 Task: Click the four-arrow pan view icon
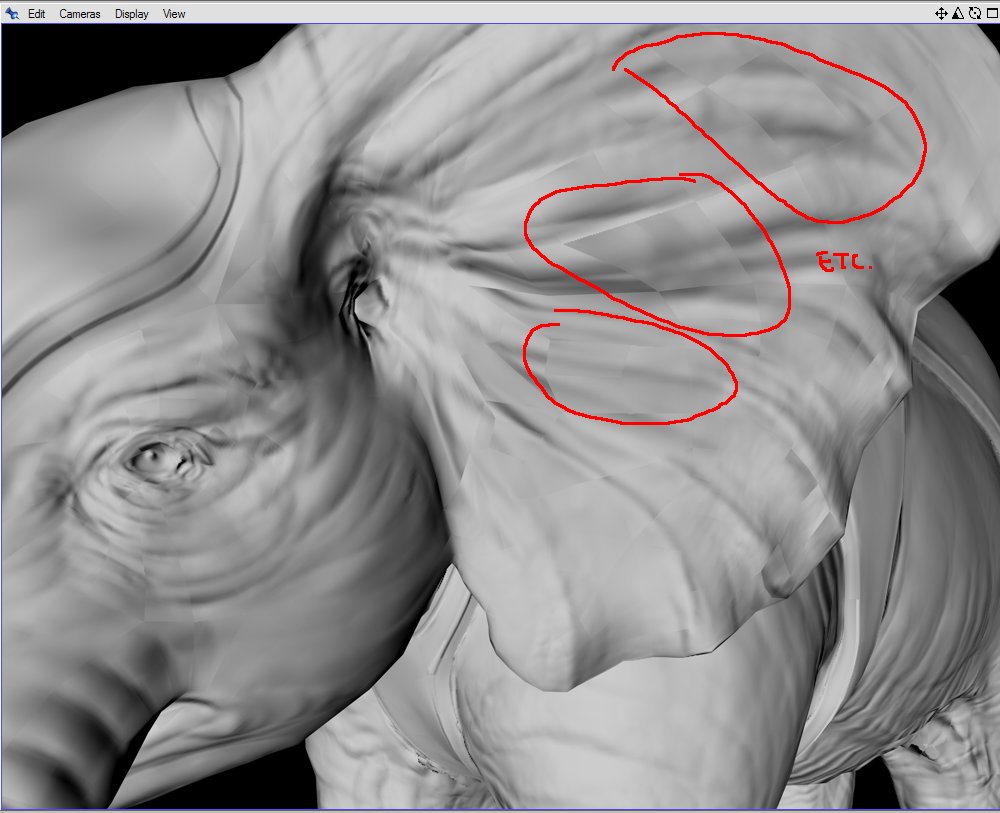pos(941,13)
